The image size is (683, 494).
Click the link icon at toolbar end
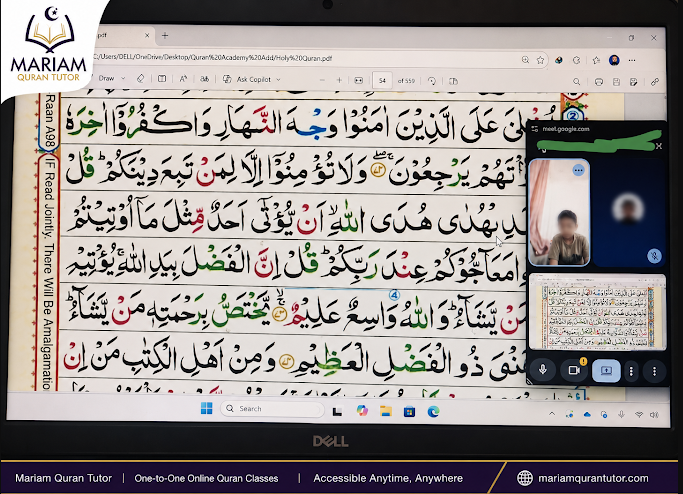click(654, 81)
